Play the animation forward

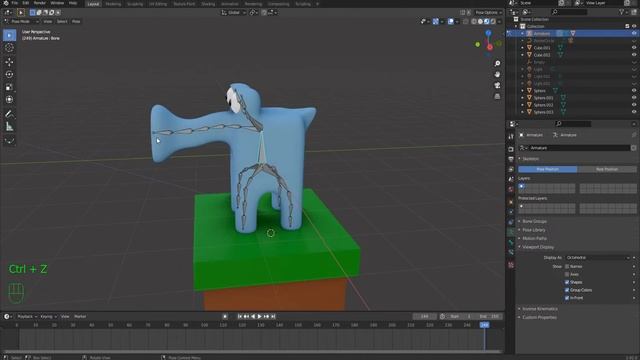tap(260, 316)
